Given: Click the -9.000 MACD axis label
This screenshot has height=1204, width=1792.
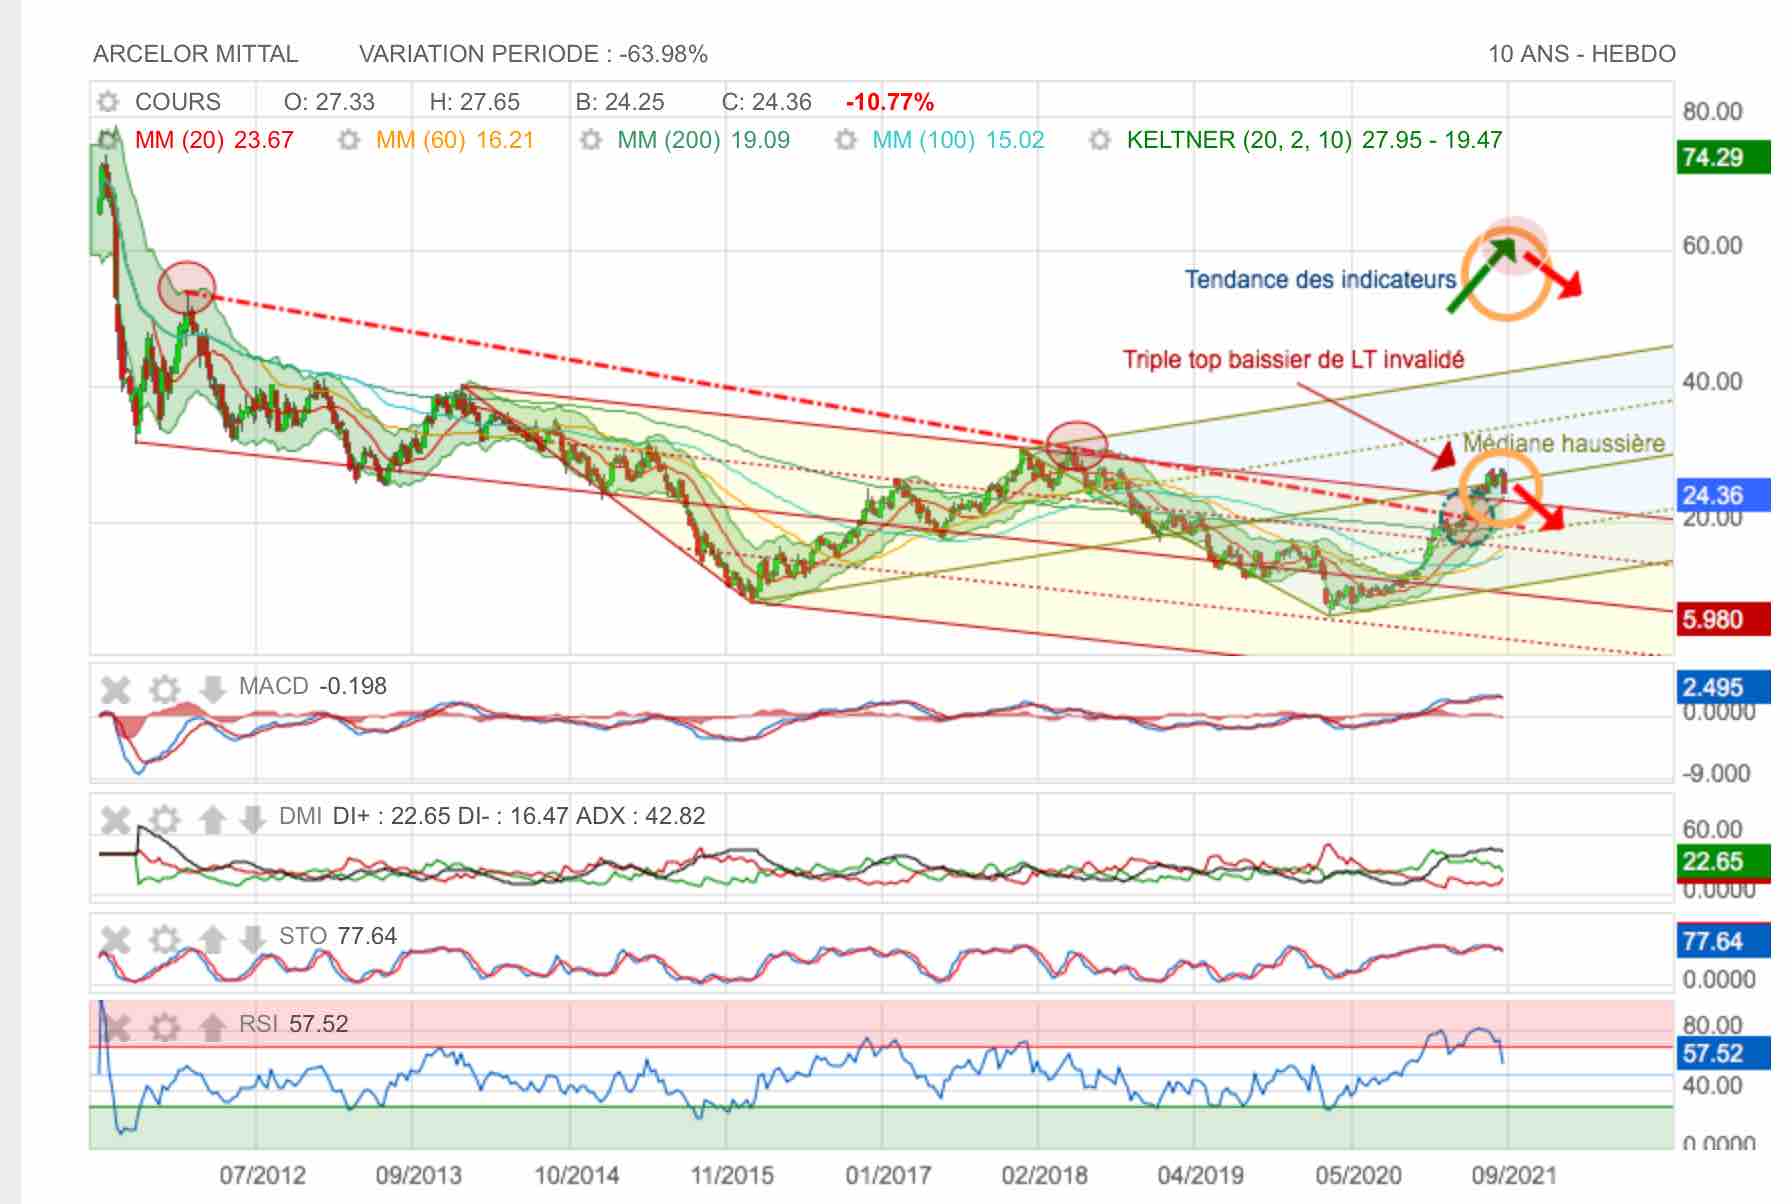Looking at the screenshot, I should point(1716,773).
